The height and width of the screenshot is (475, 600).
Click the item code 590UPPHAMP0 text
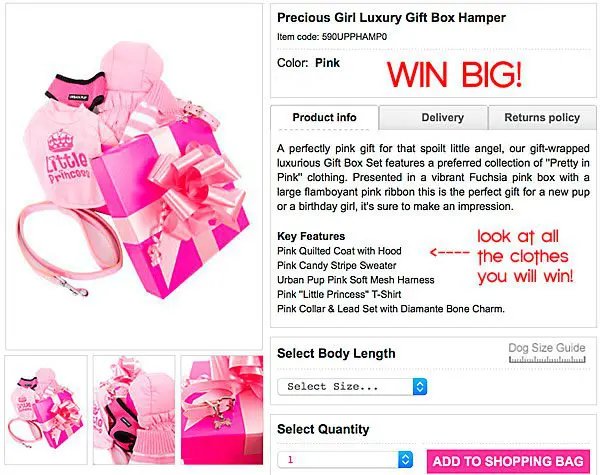[354, 37]
